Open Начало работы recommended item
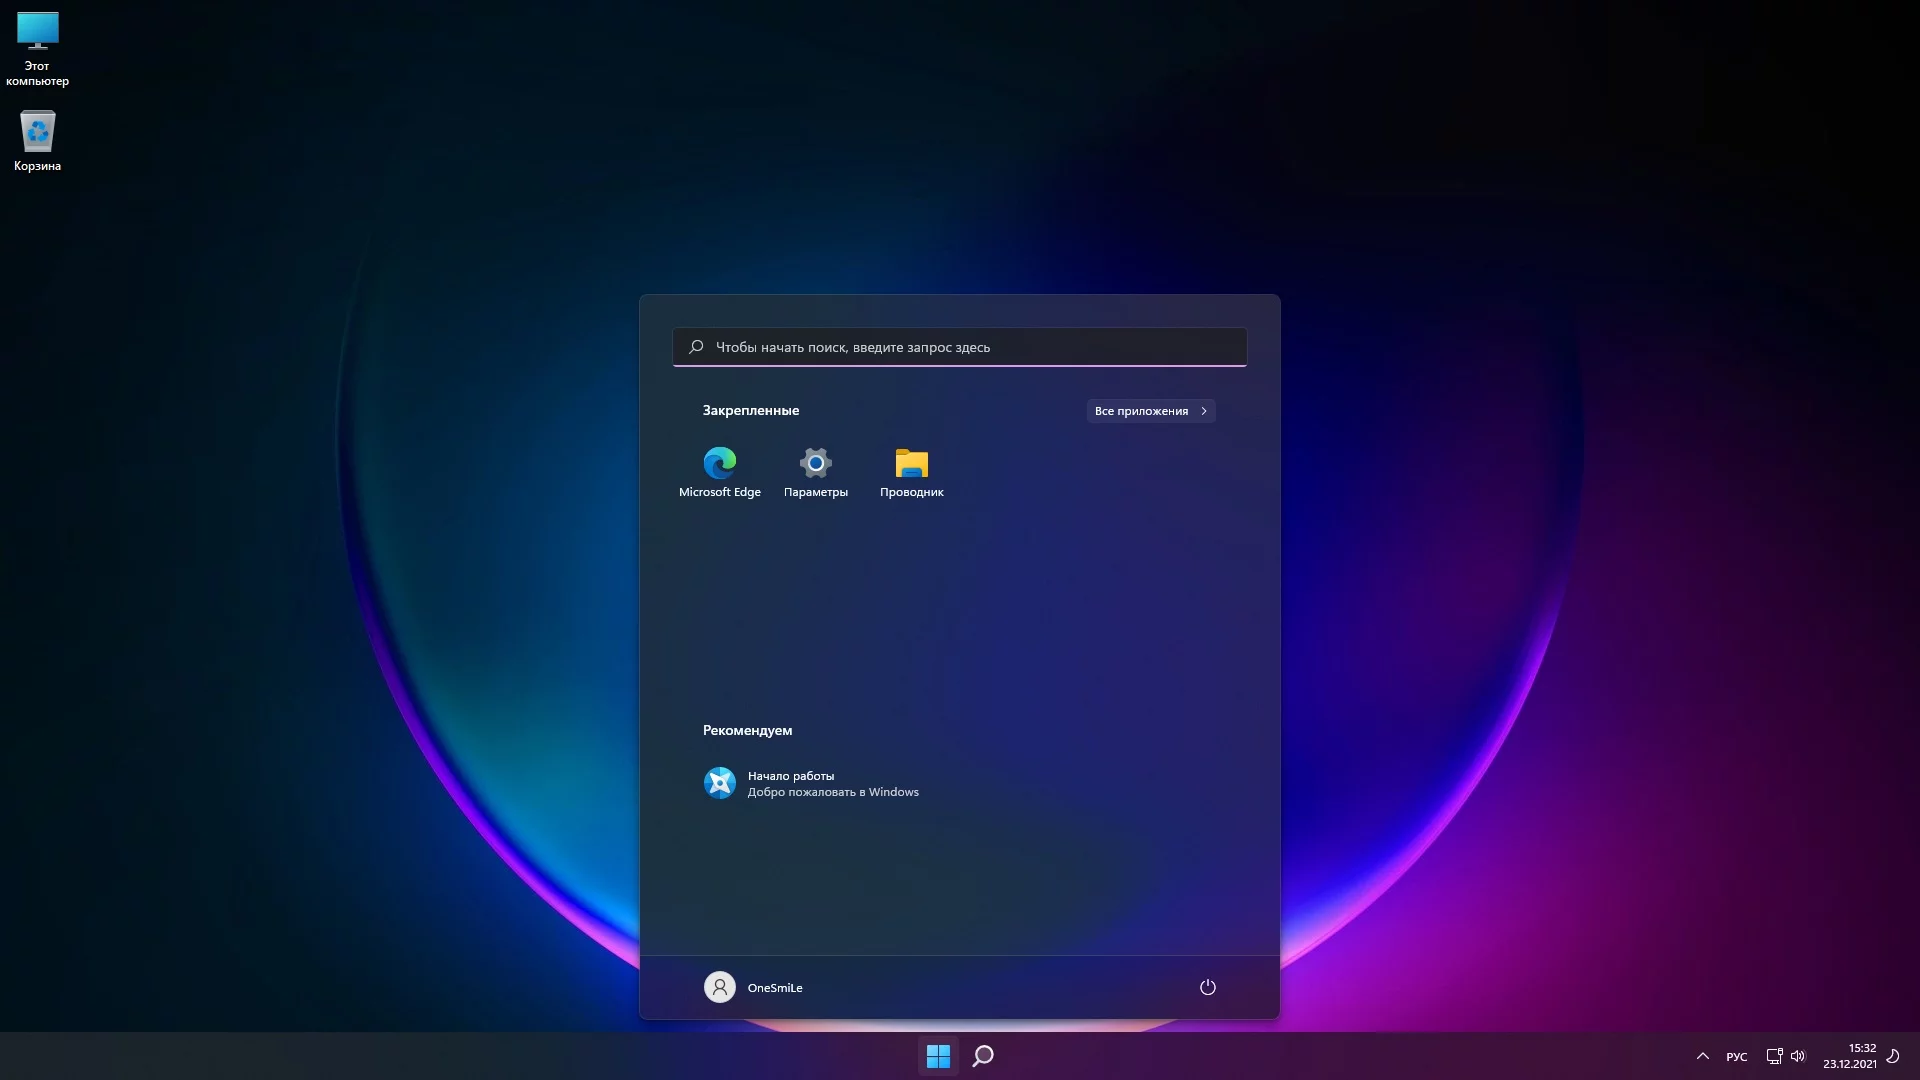This screenshot has width=1920, height=1080. [x=811, y=783]
